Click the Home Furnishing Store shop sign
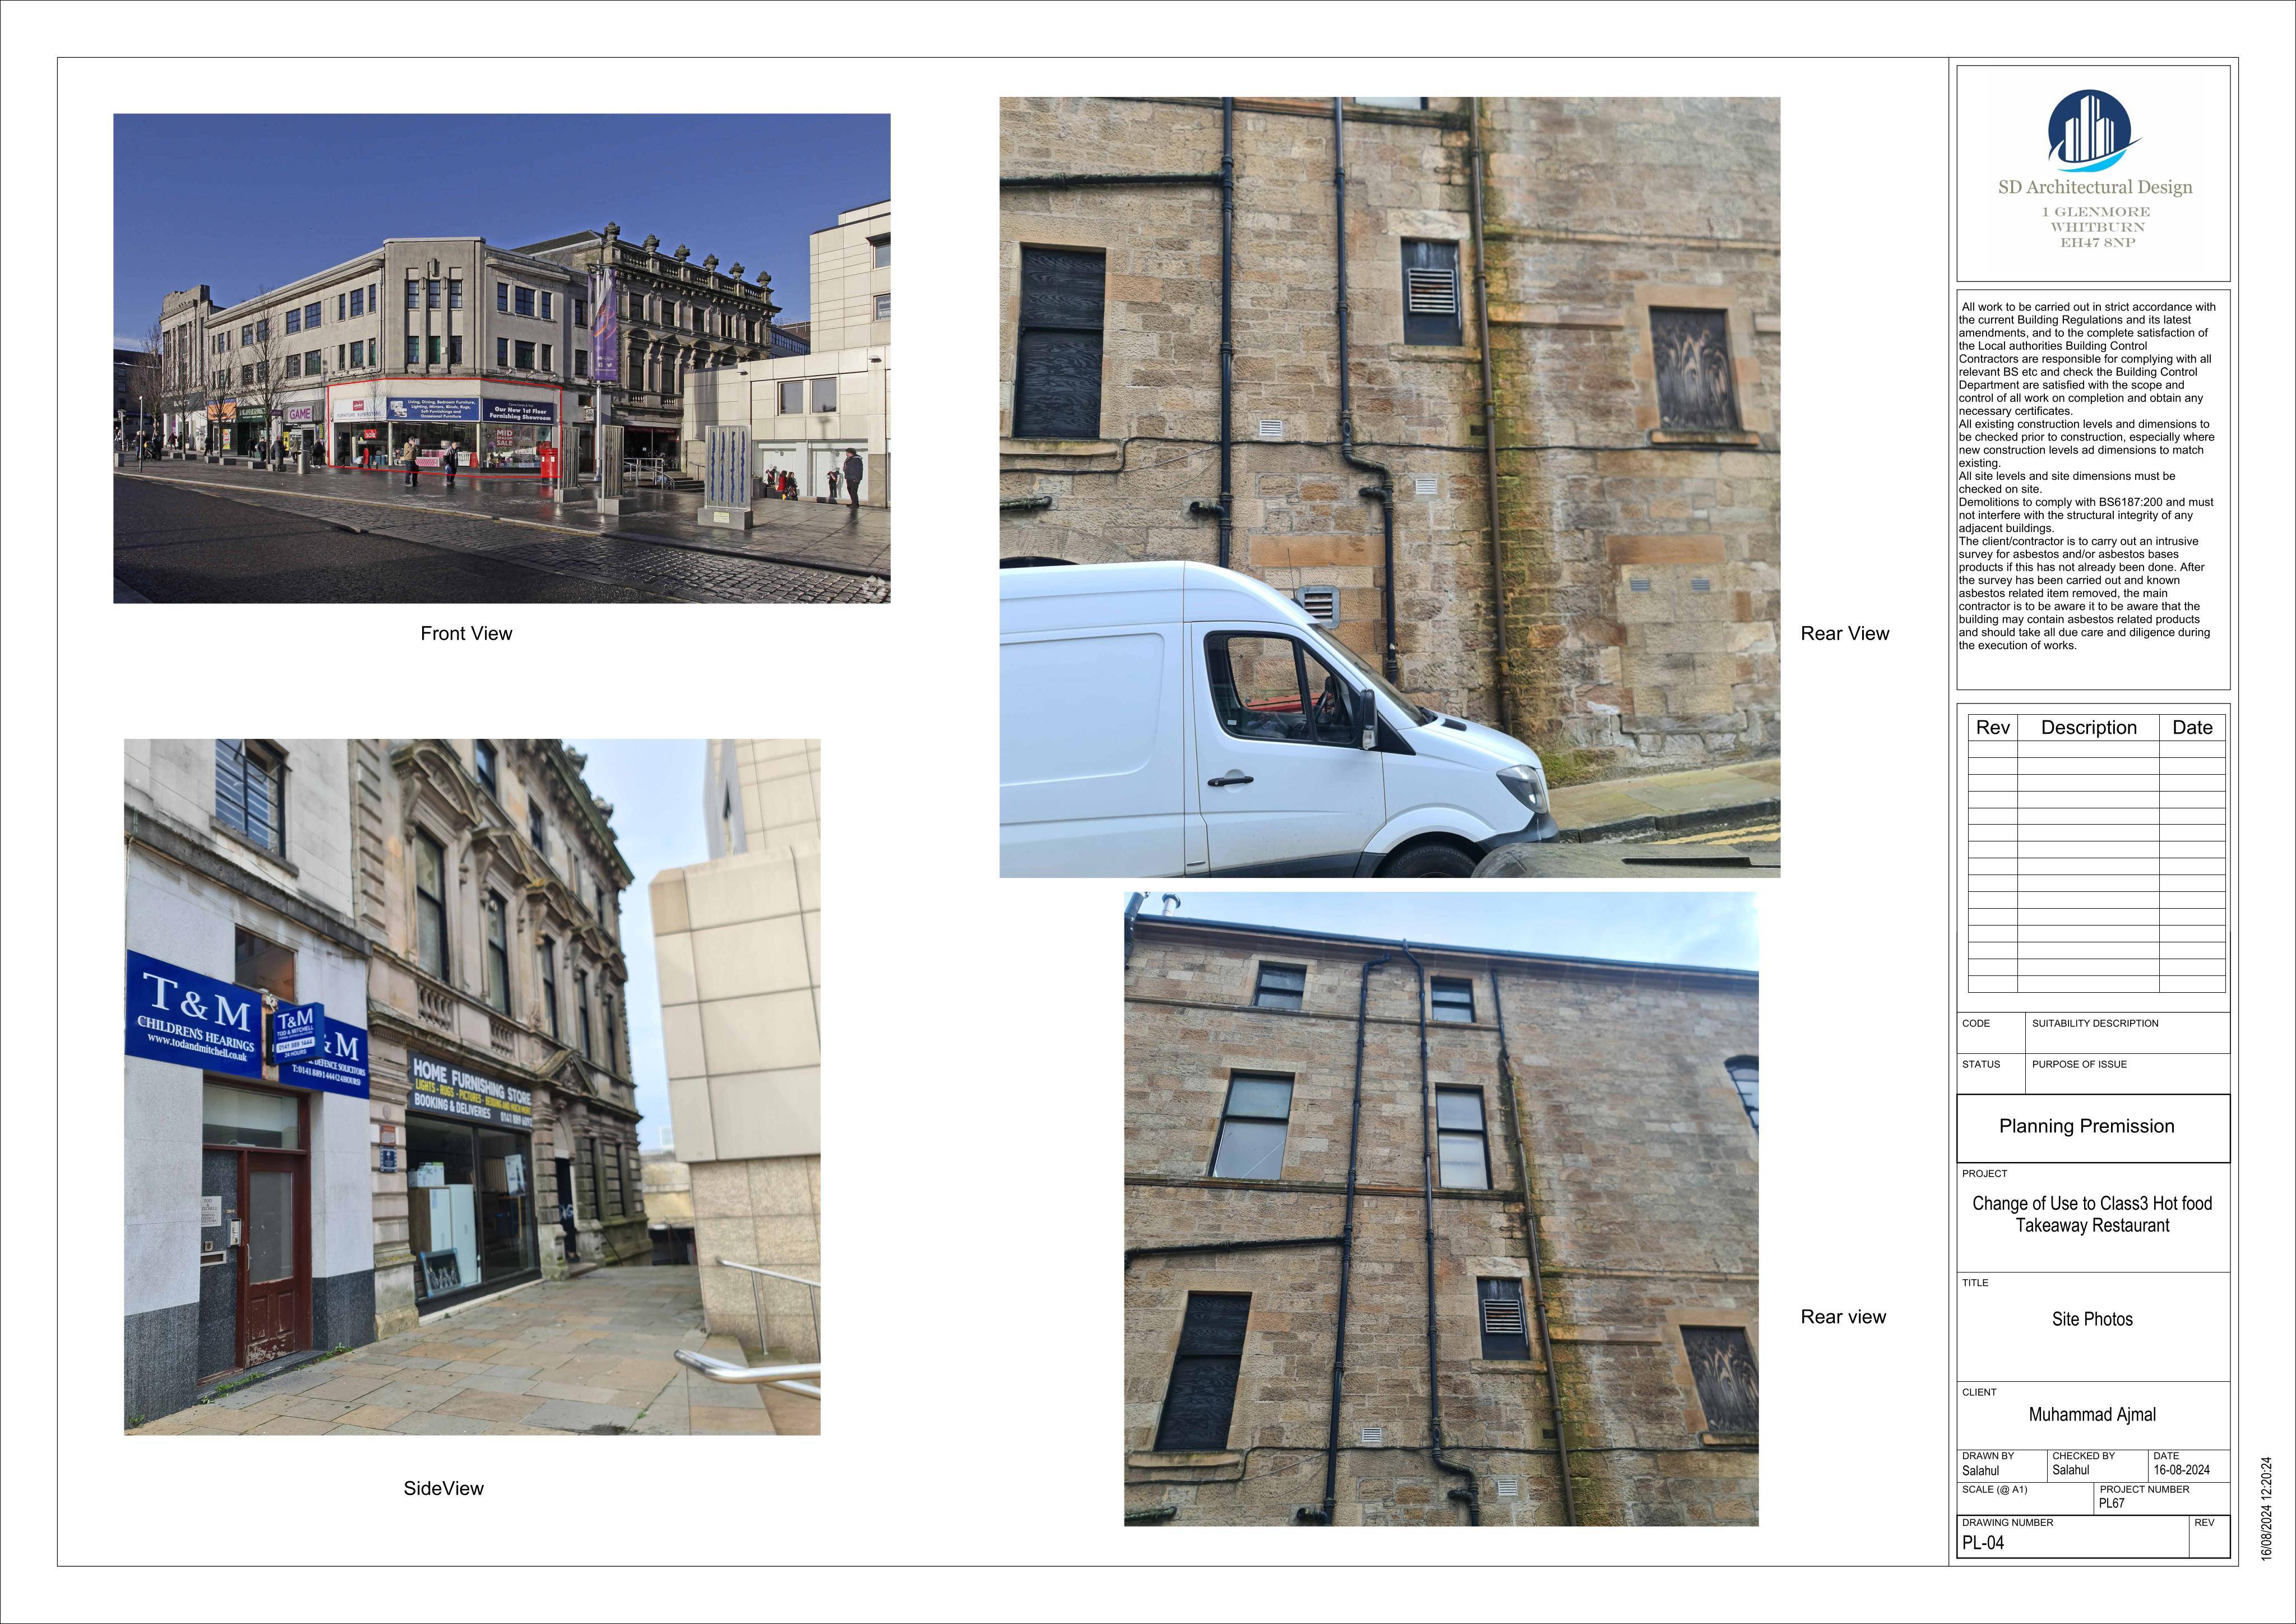Screen dimensions: 2296x1624 pyautogui.click(x=471, y=1091)
